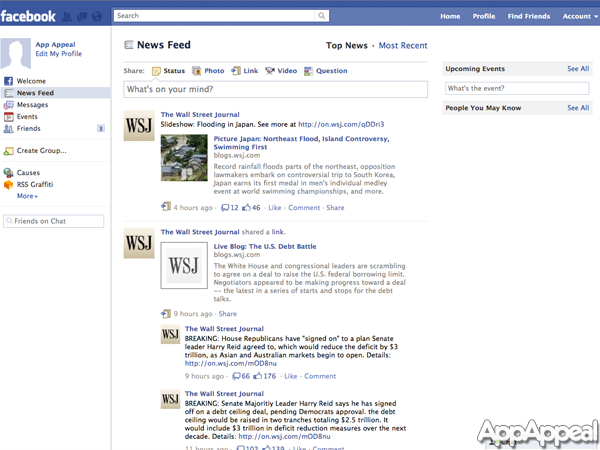600x450 pixels.
Task: Click the Welcome sidebar icon
Action: [8, 81]
